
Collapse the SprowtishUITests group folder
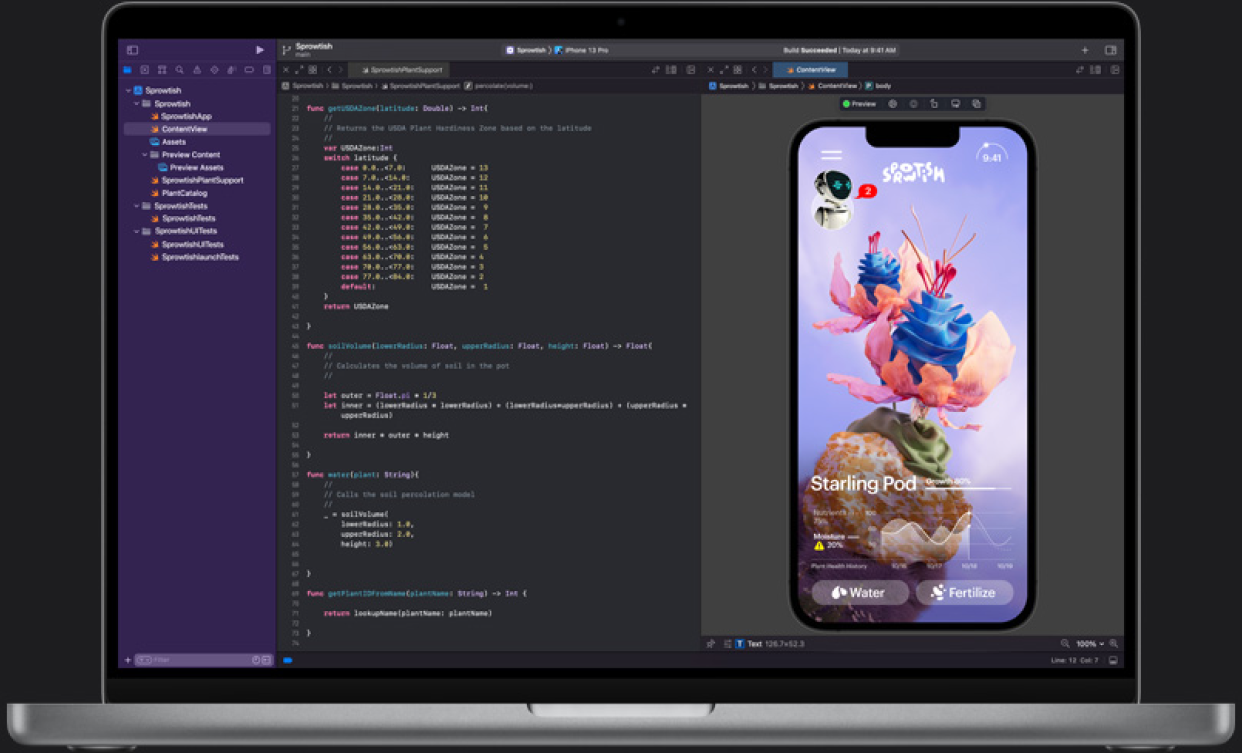(136, 231)
